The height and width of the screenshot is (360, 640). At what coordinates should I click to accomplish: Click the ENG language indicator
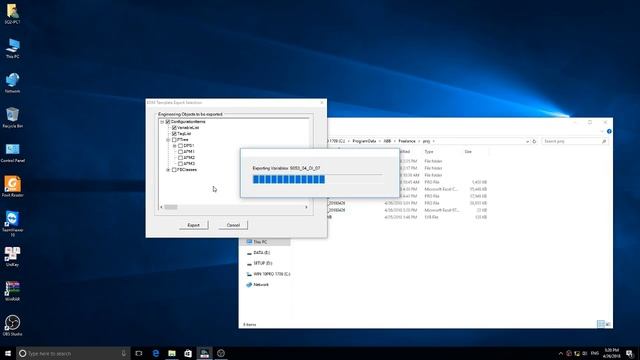tap(595, 353)
